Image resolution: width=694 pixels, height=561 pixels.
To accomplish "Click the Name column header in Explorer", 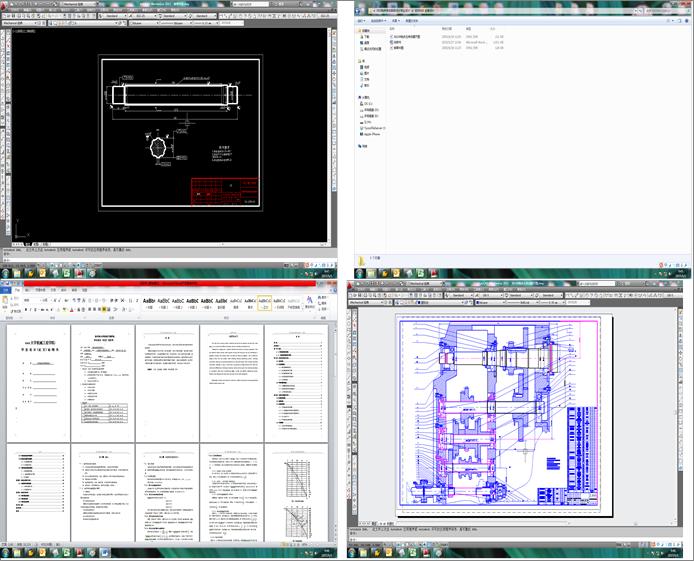I will (392, 29).
